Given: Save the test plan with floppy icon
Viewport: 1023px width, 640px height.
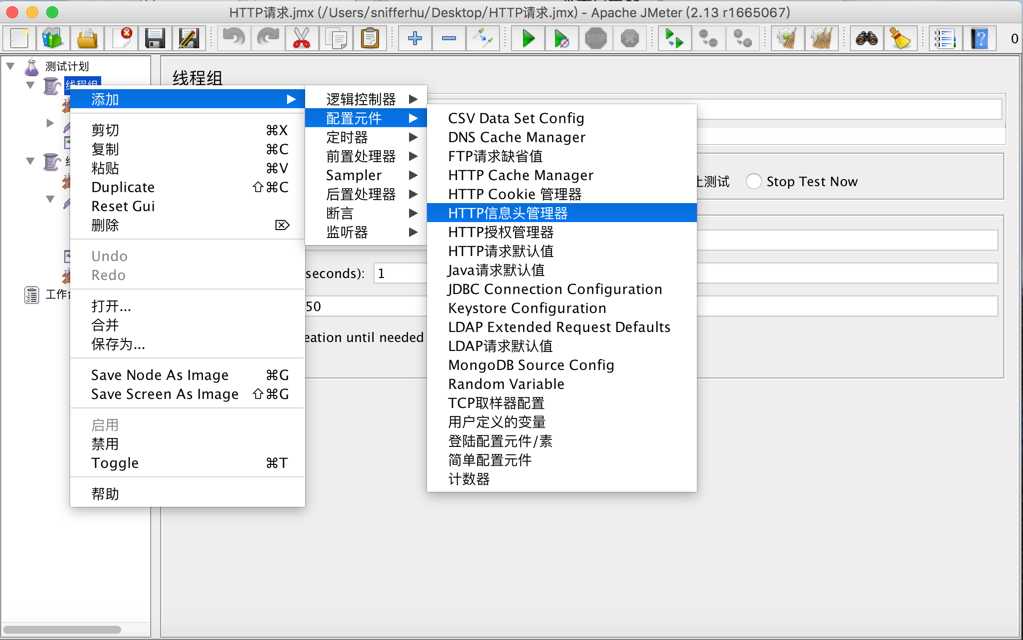Looking at the screenshot, I should pyautogui.click(x=155, y=38).
